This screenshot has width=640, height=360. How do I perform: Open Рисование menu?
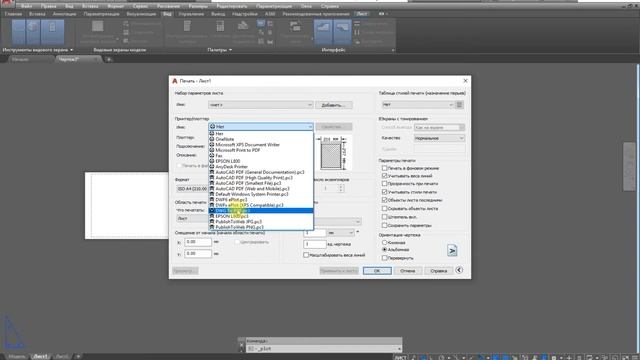pos(168,6)
